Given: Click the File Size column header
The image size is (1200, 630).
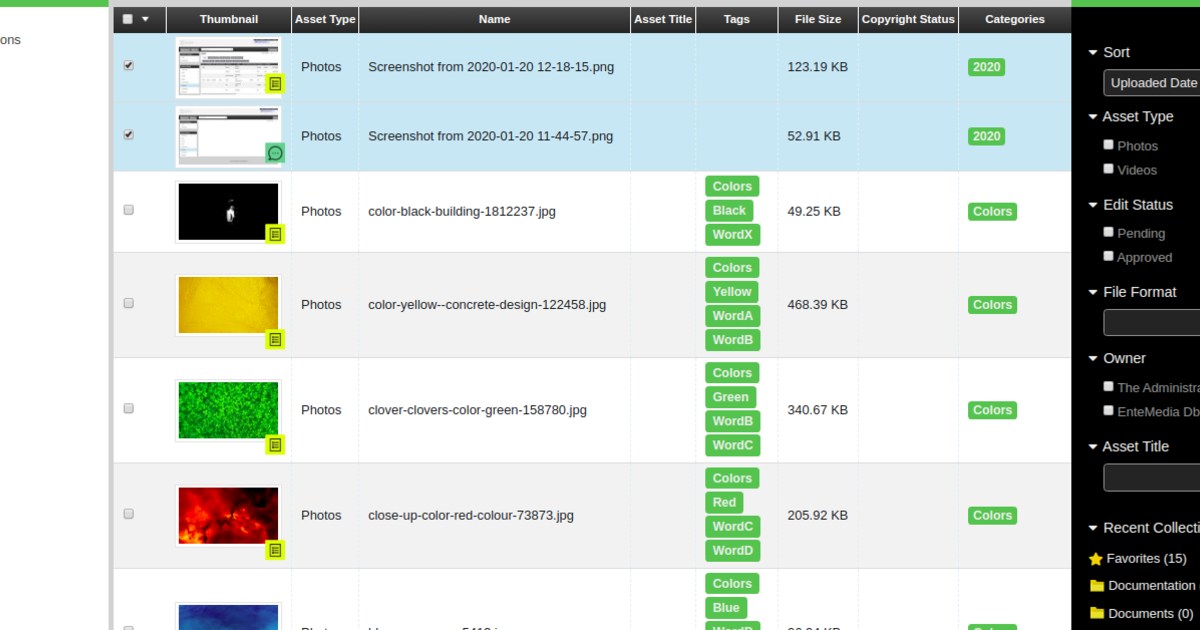Looking at the screenshot, I should point(818,19).
